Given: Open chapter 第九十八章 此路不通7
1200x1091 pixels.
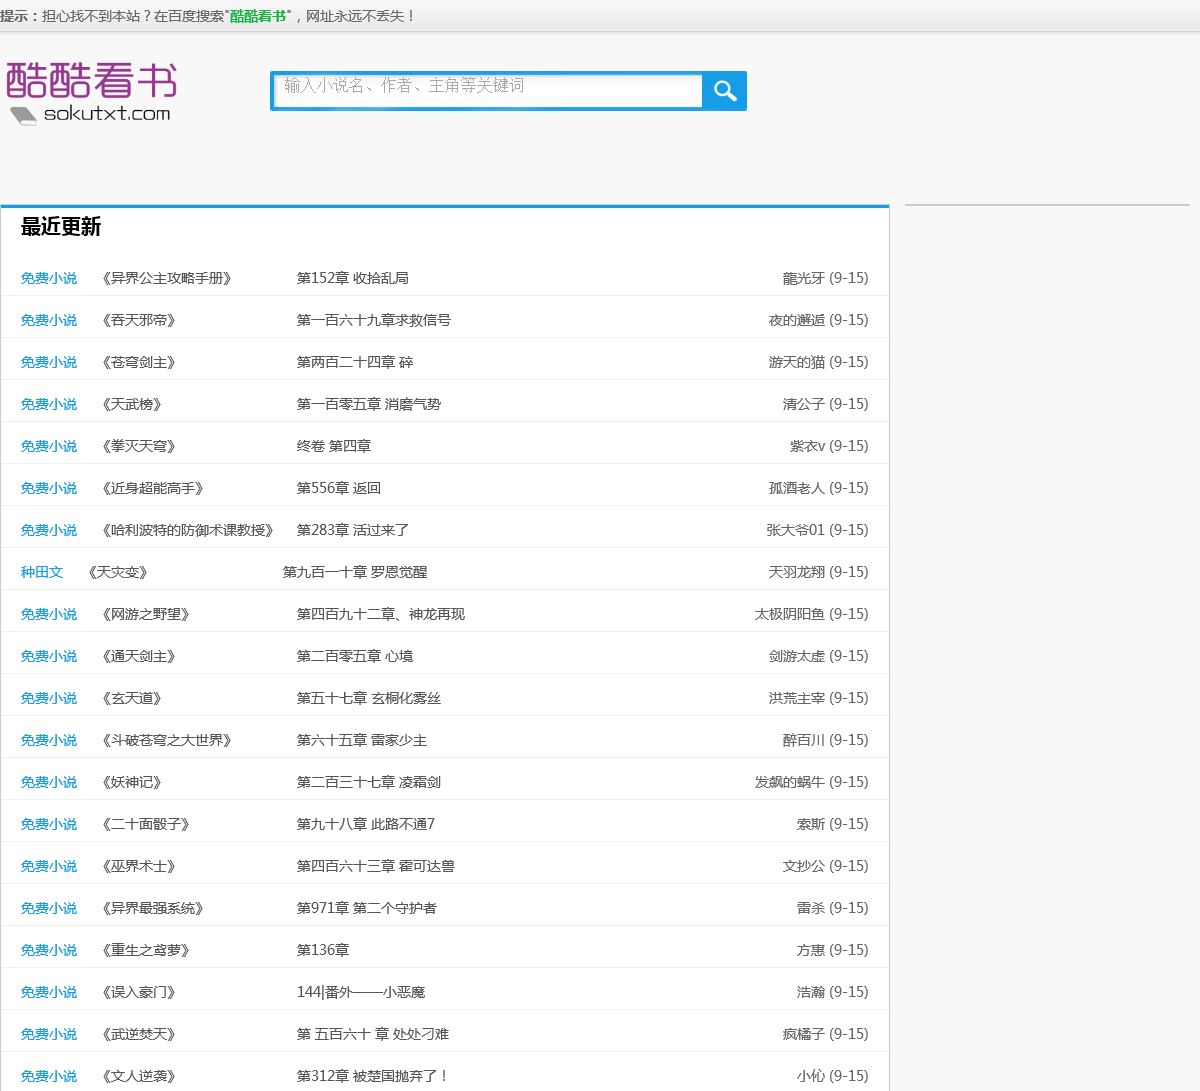Looking at the screenshot, I should click(366, 824).
